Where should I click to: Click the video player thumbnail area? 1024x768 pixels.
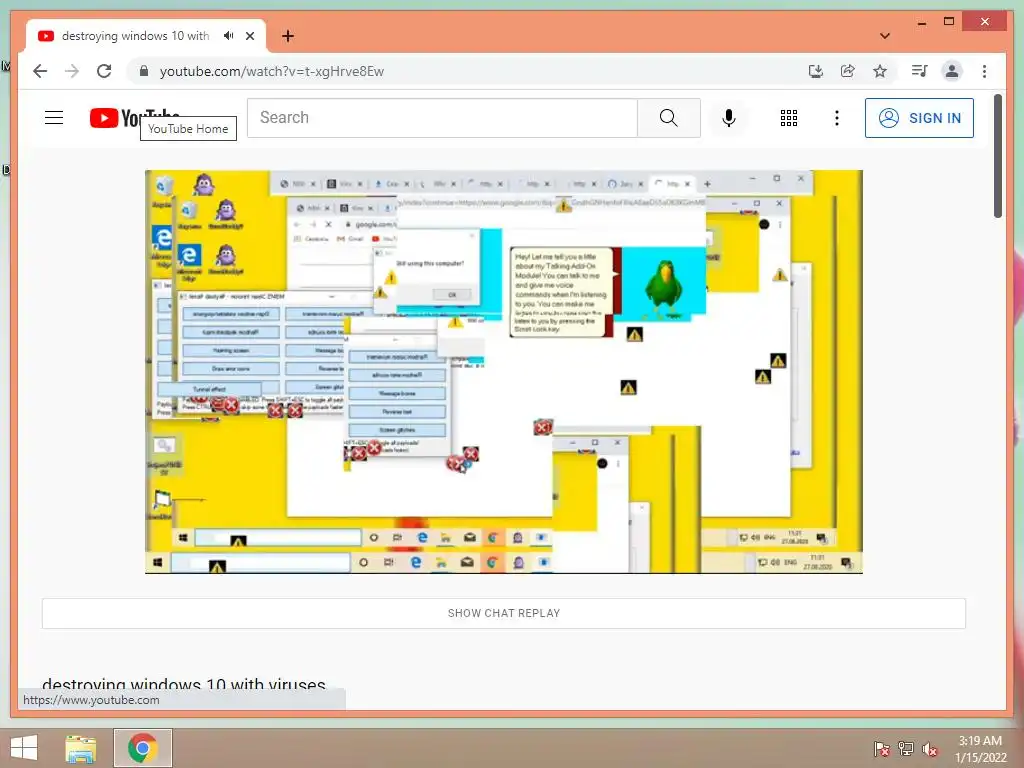[x=504, y=372]
